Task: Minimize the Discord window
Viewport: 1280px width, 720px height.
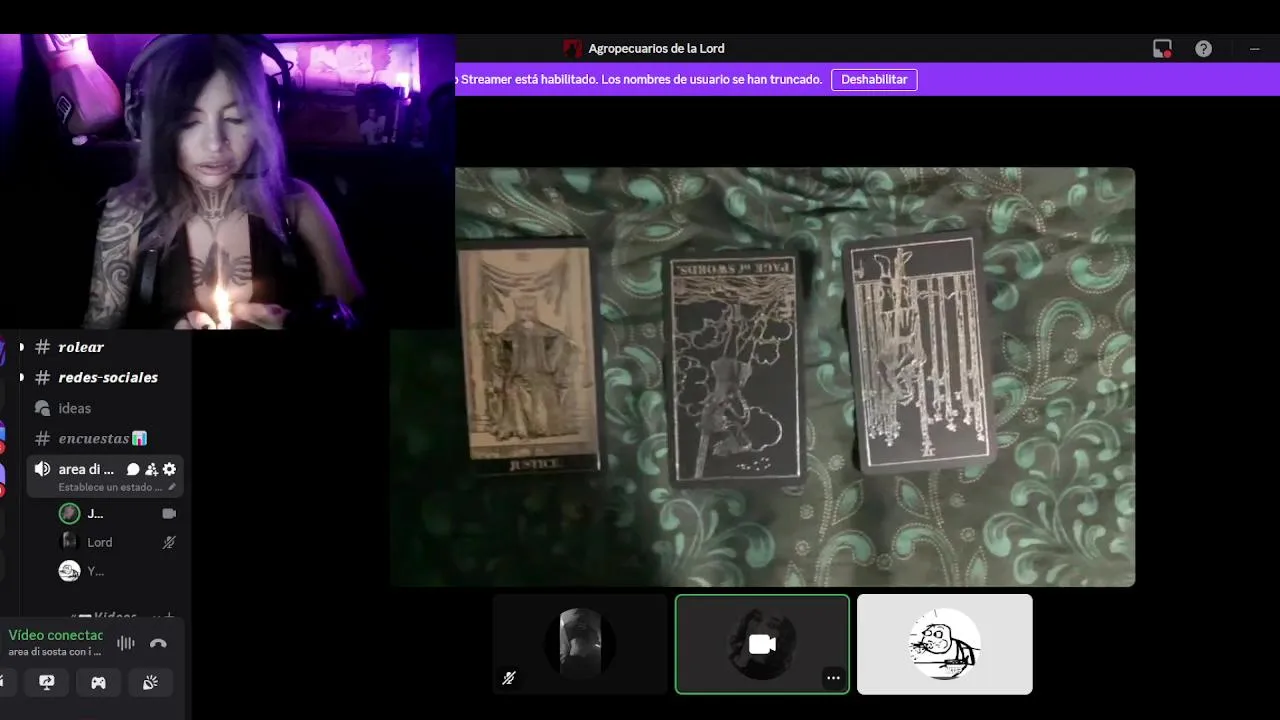Action: pos(1255,48)
